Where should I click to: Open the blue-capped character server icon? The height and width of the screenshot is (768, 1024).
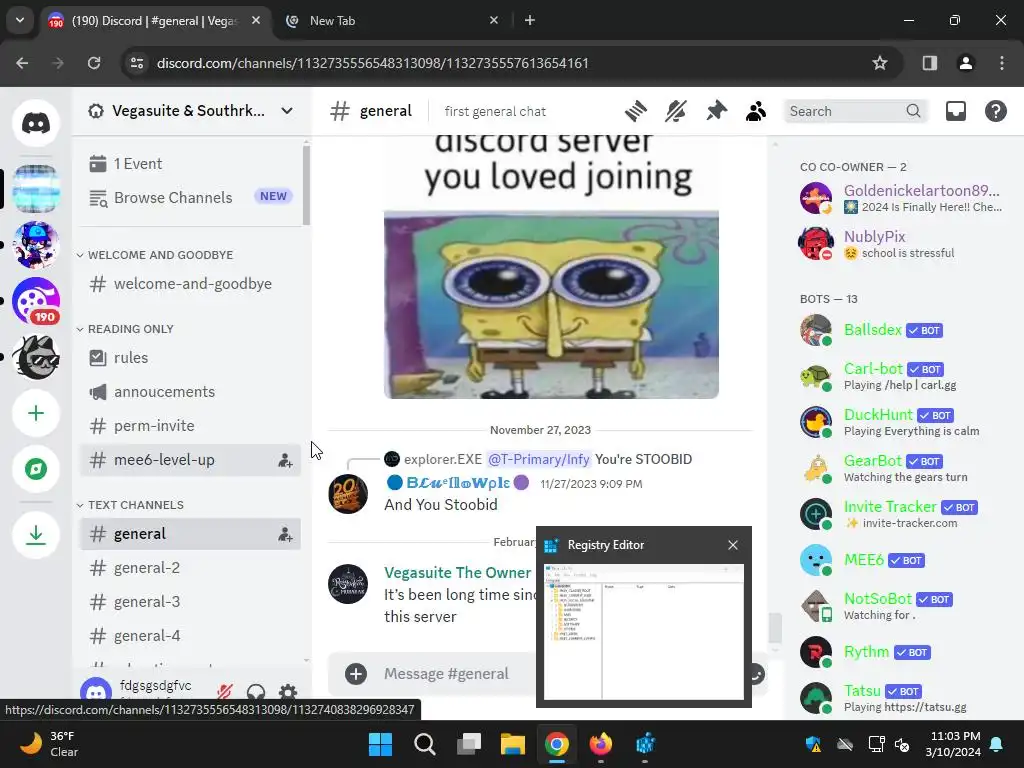coord(36,245)
